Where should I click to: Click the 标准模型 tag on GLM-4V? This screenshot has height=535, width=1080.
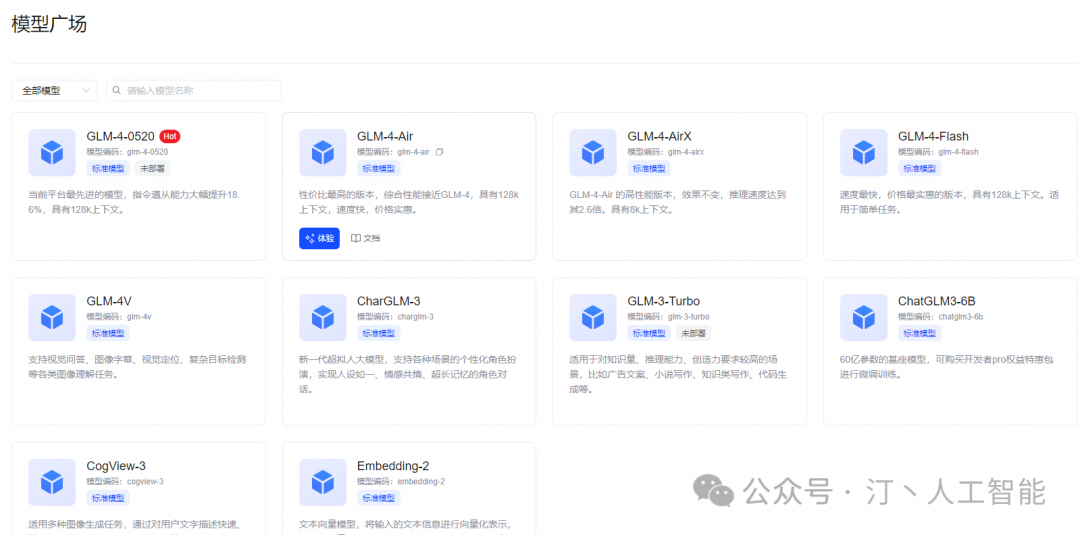108,333
